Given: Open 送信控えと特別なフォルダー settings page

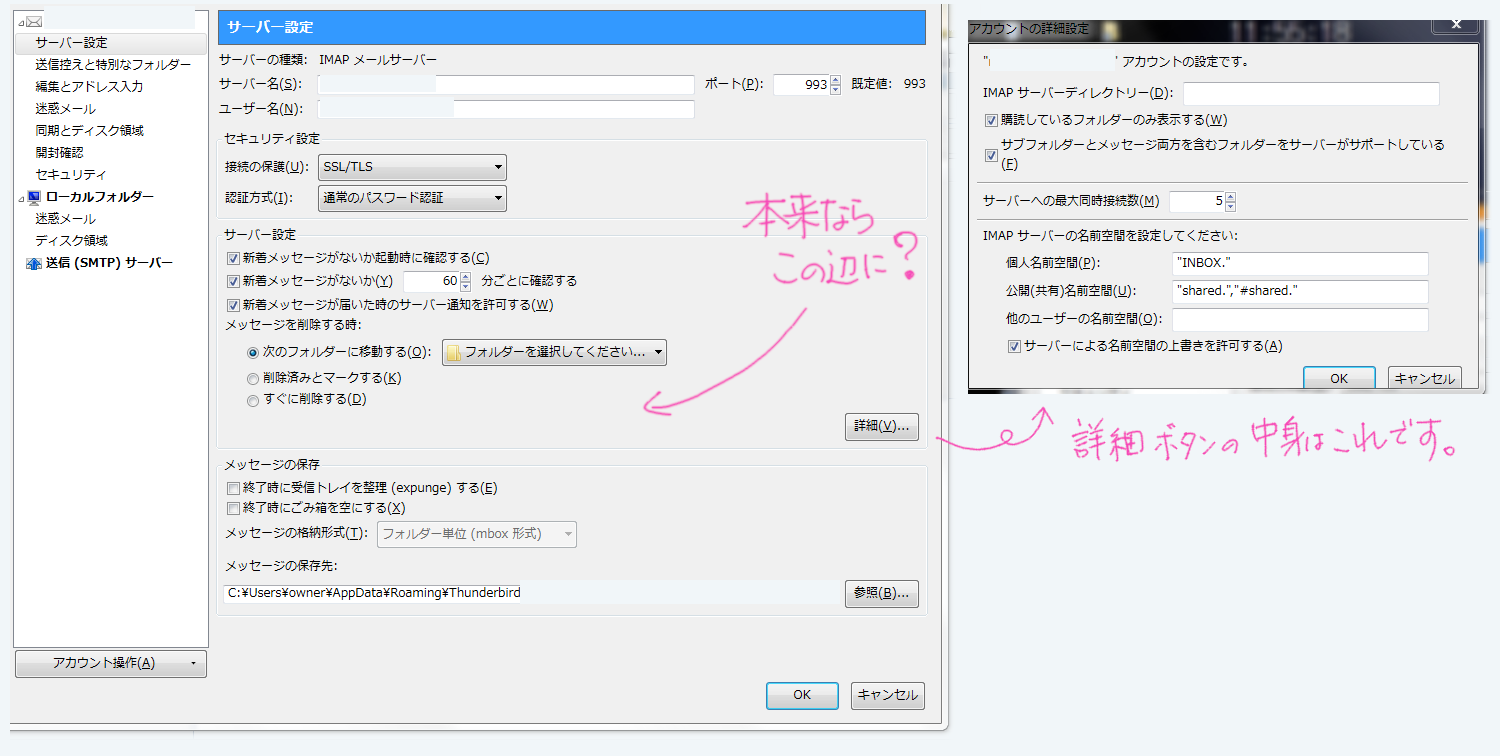Looking at the screenshot, I should click(x=113, y=65).
